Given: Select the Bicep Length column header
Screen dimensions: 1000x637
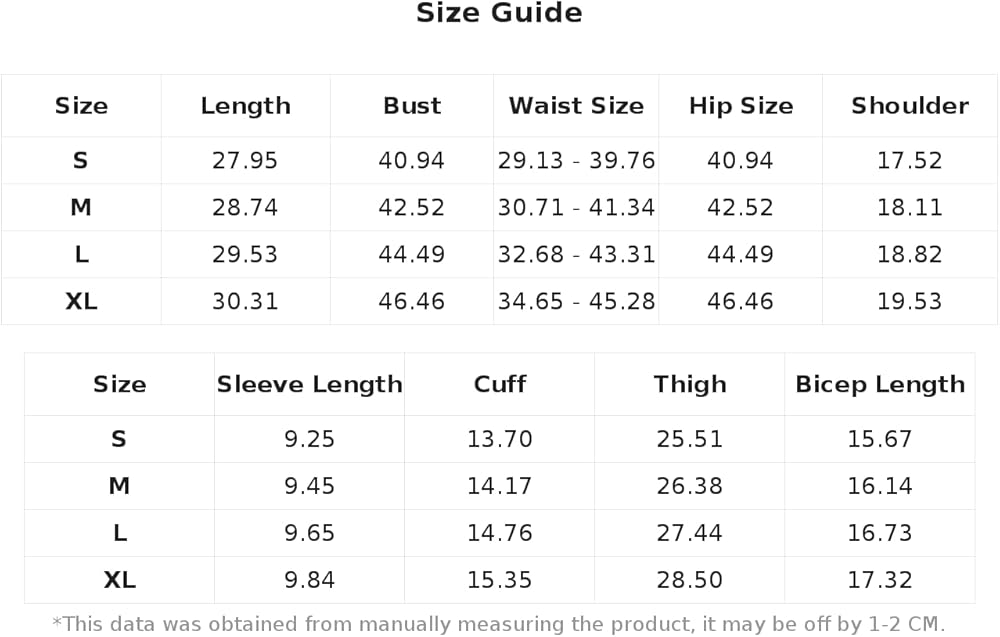Looking at the screenshot, I should point(879,385).
